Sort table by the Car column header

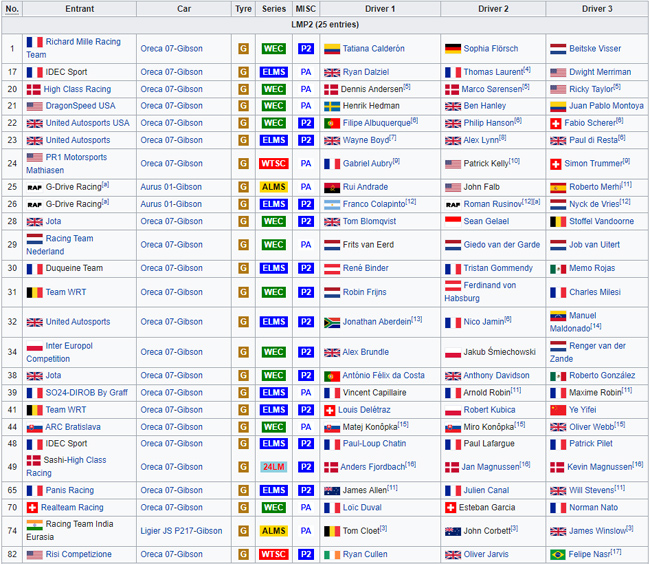point(184,9)
